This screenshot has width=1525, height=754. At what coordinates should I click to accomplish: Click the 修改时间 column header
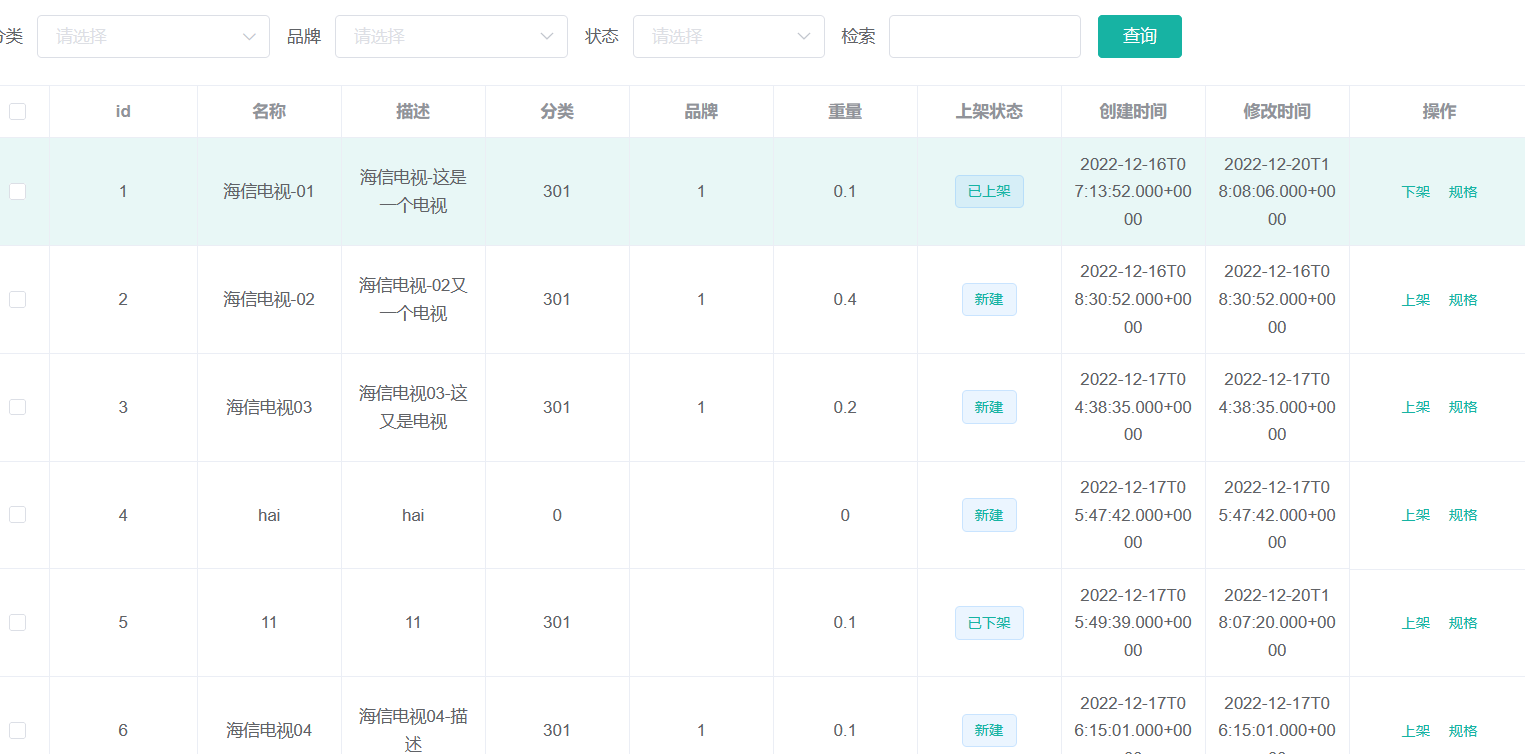tap(1277, 111)
